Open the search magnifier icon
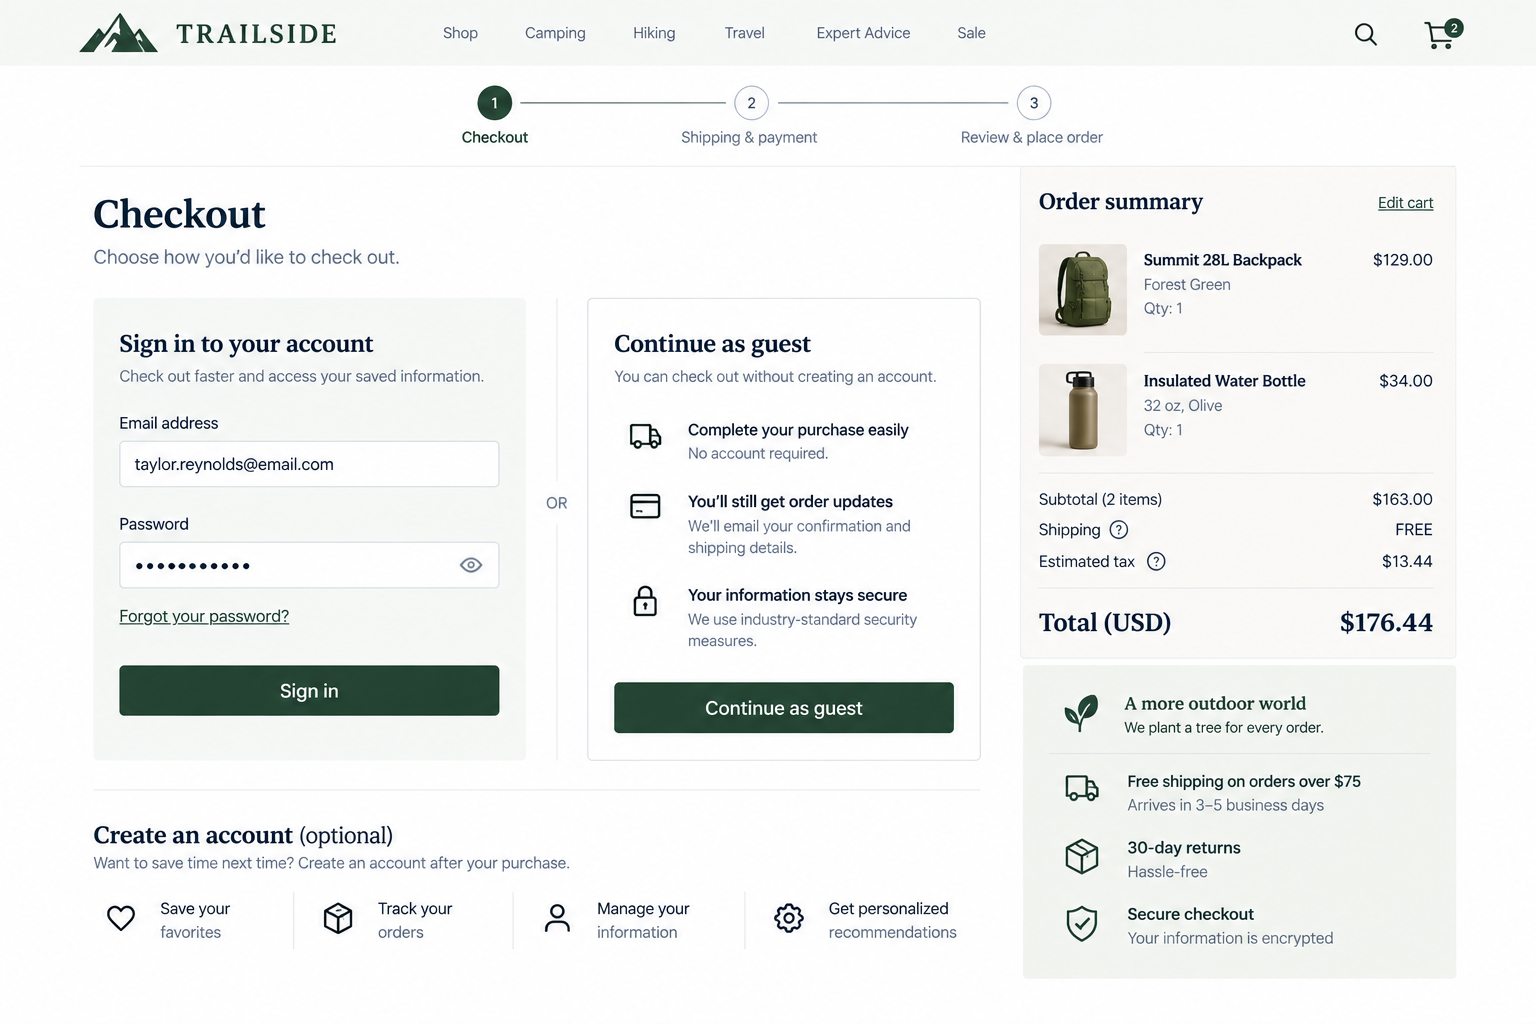1536x1024 pixels. (1365, 35)
